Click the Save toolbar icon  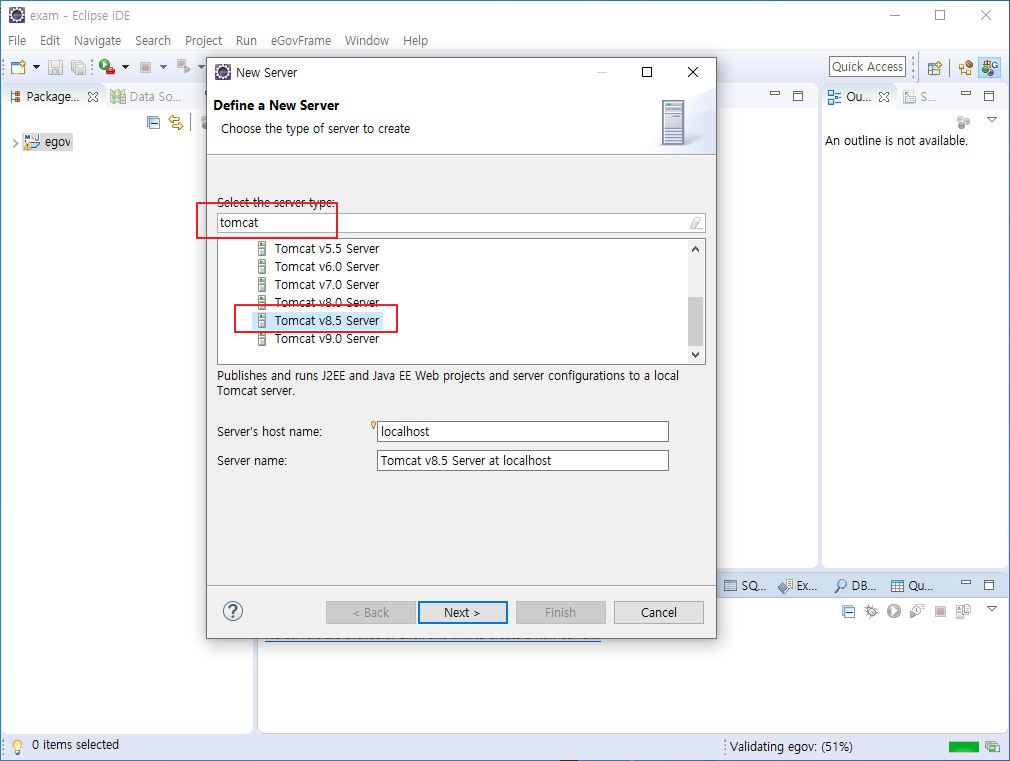55,67
